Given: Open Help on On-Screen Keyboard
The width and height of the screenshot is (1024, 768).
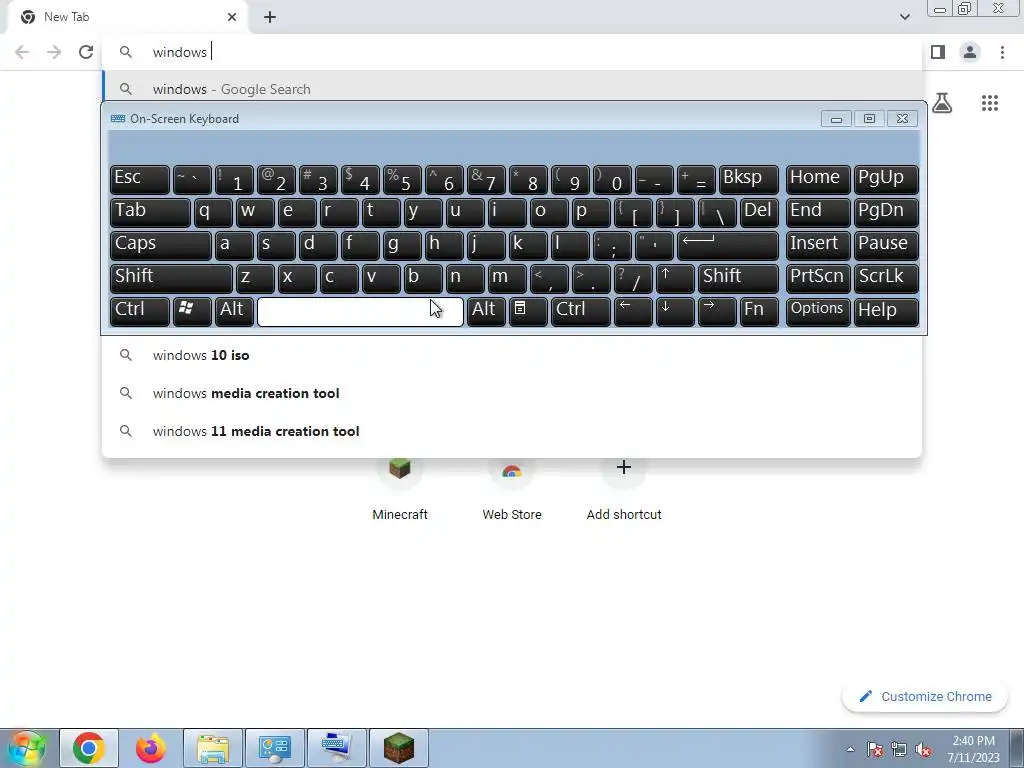Looking at the screenshot, I should (x=886, y=312).
